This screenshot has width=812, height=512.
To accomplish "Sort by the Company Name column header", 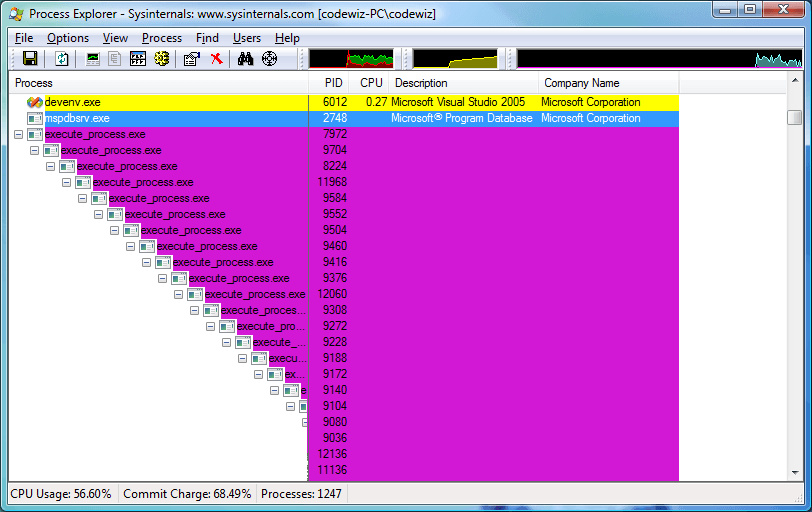I will [580, 83].
